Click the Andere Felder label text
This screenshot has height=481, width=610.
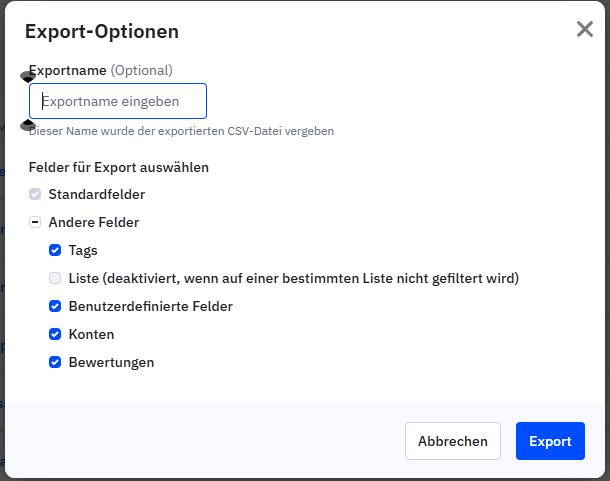point(93,222)
